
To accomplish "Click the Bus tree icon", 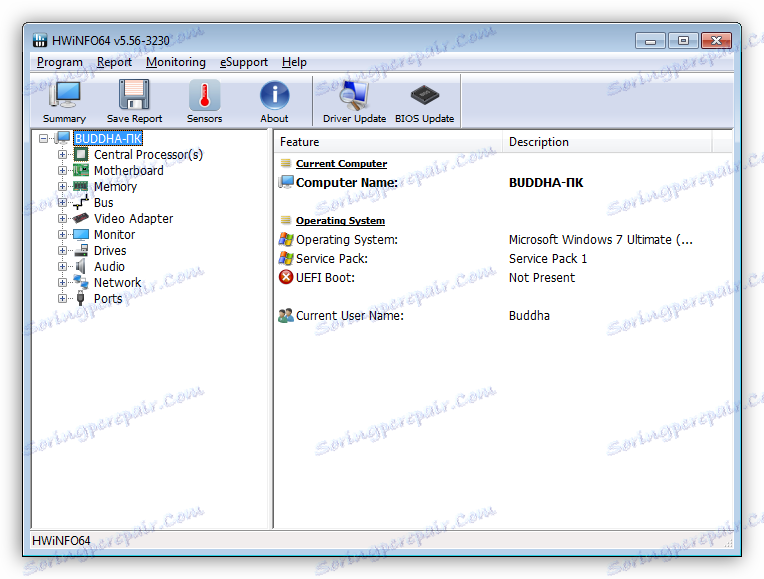I will click(81, 202).
